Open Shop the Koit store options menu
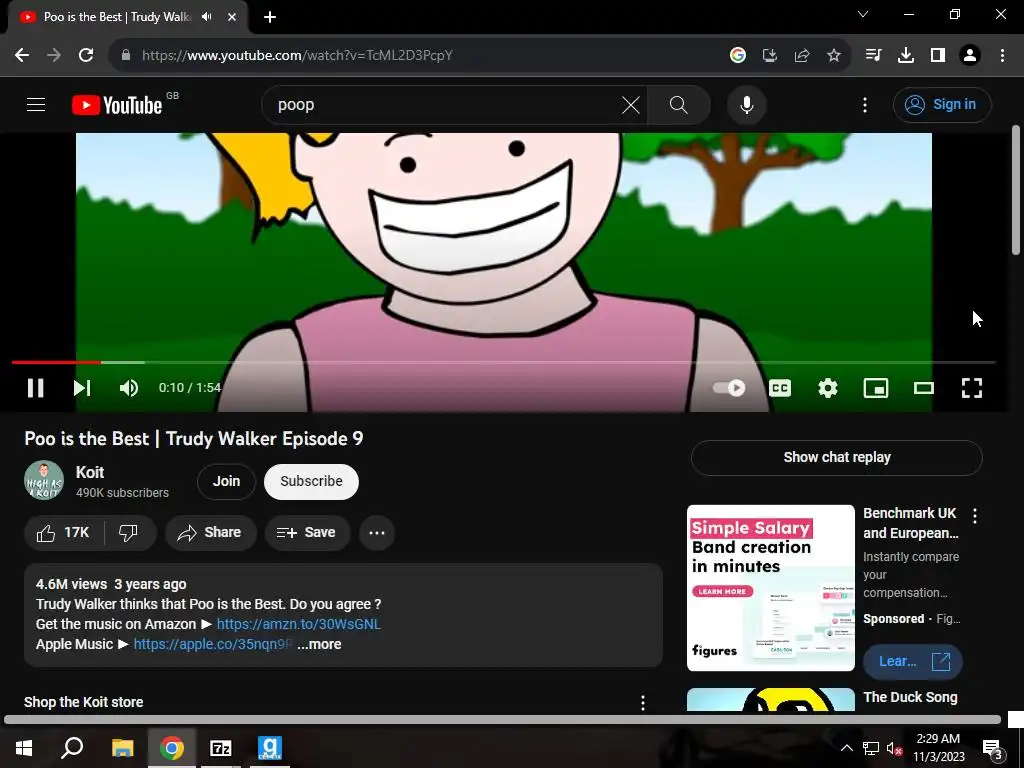The width and height of the screenshot is (1024, 768). [643, 703]
